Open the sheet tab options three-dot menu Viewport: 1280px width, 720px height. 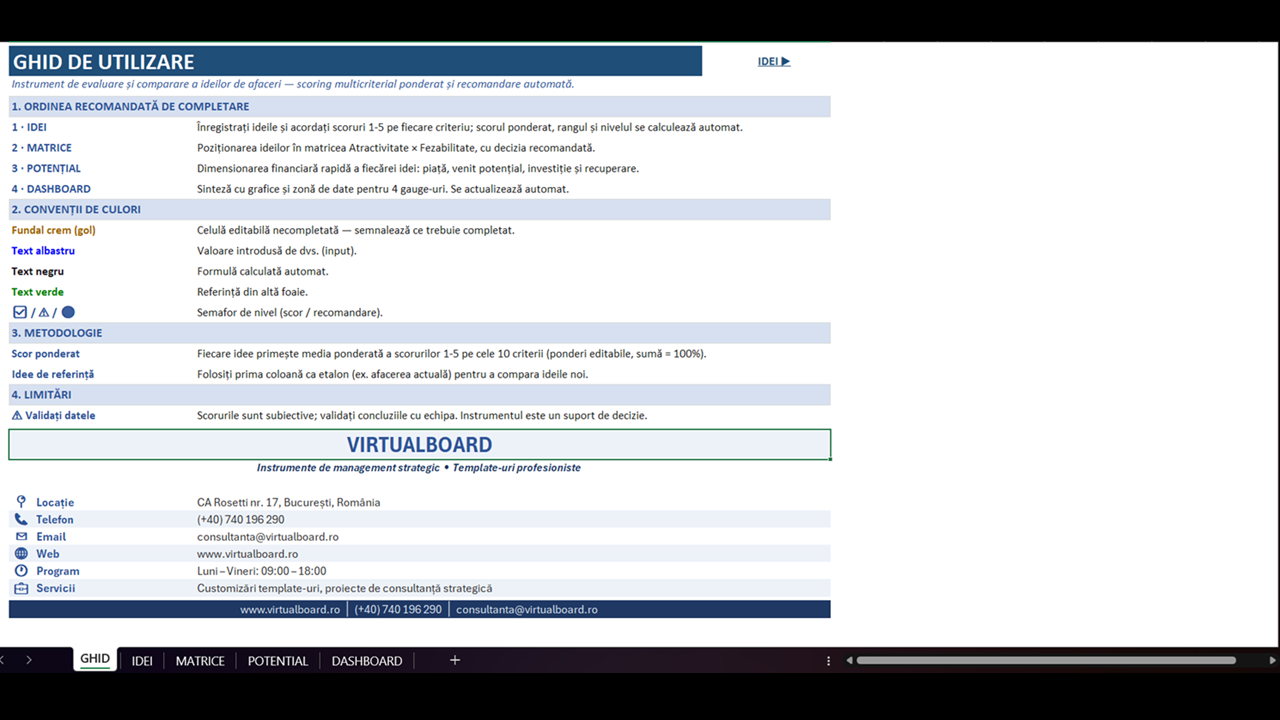pyautogui.click(x=828, y=660)
